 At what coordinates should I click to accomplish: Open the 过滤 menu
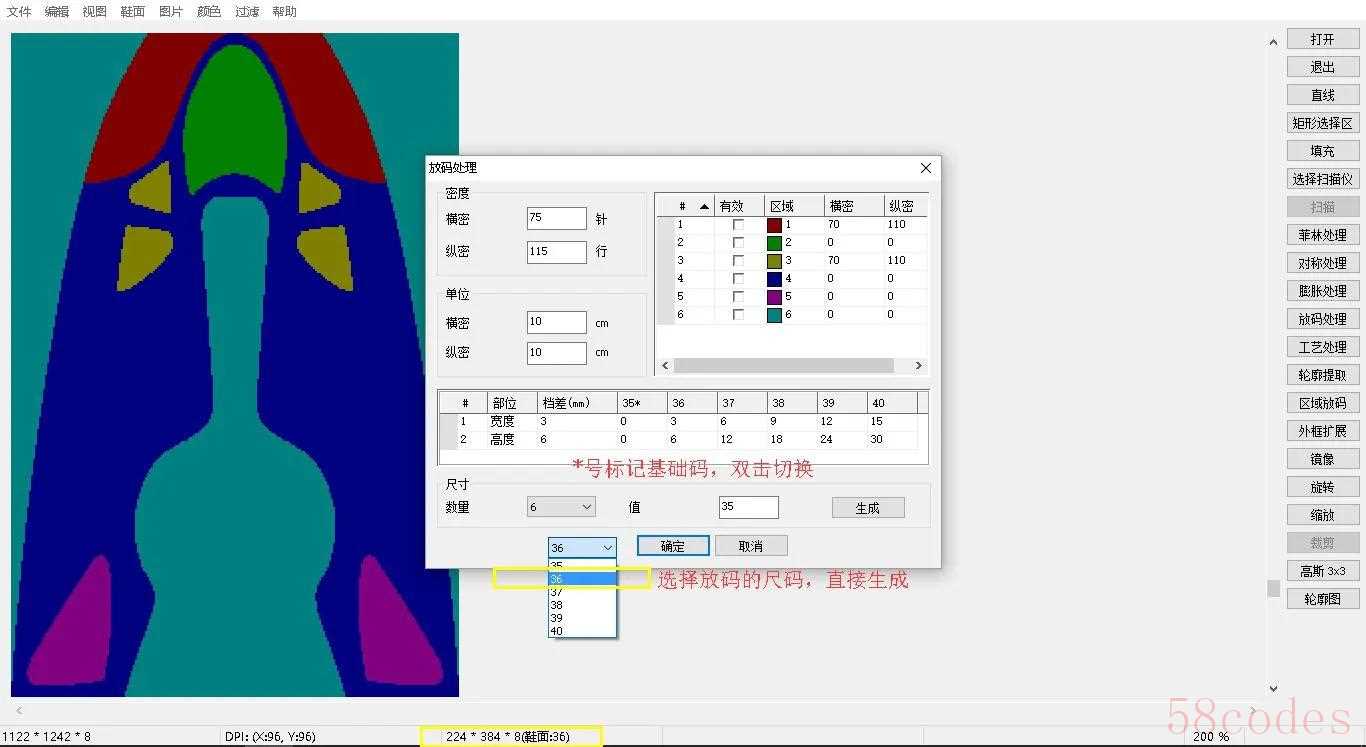247,12
